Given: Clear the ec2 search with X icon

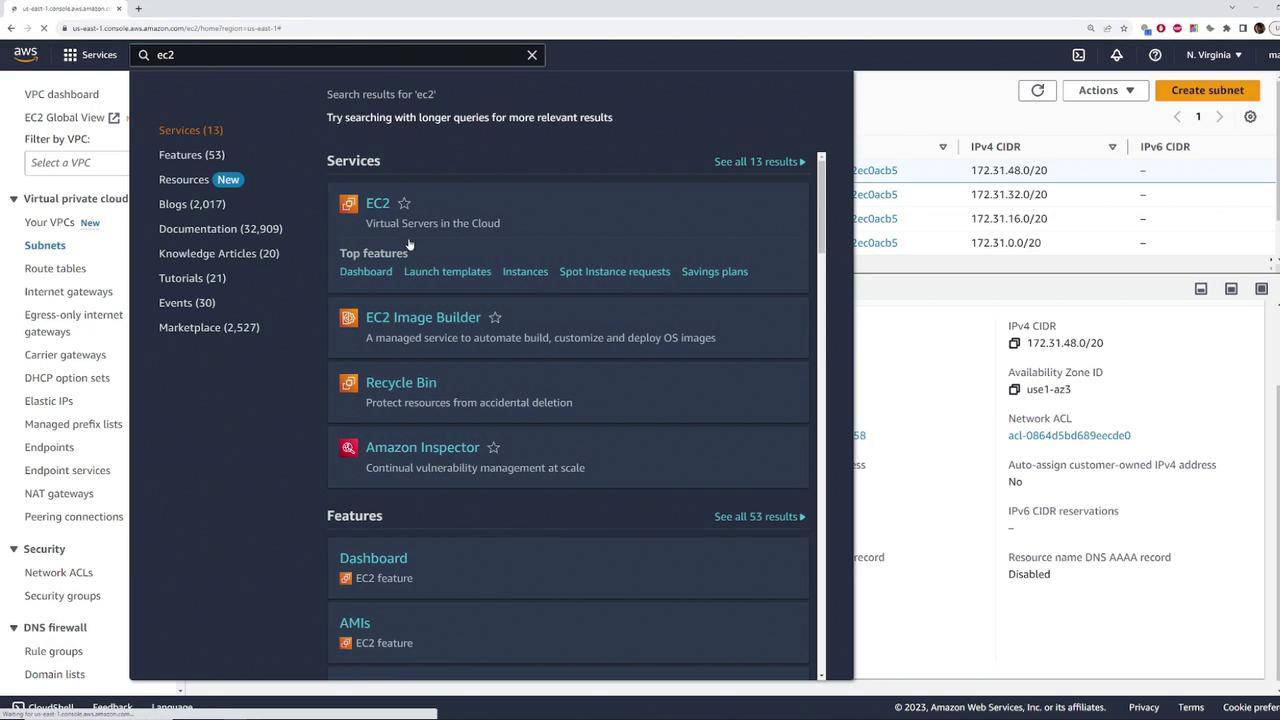Looking at the screenshot, I should click(532, 55).
